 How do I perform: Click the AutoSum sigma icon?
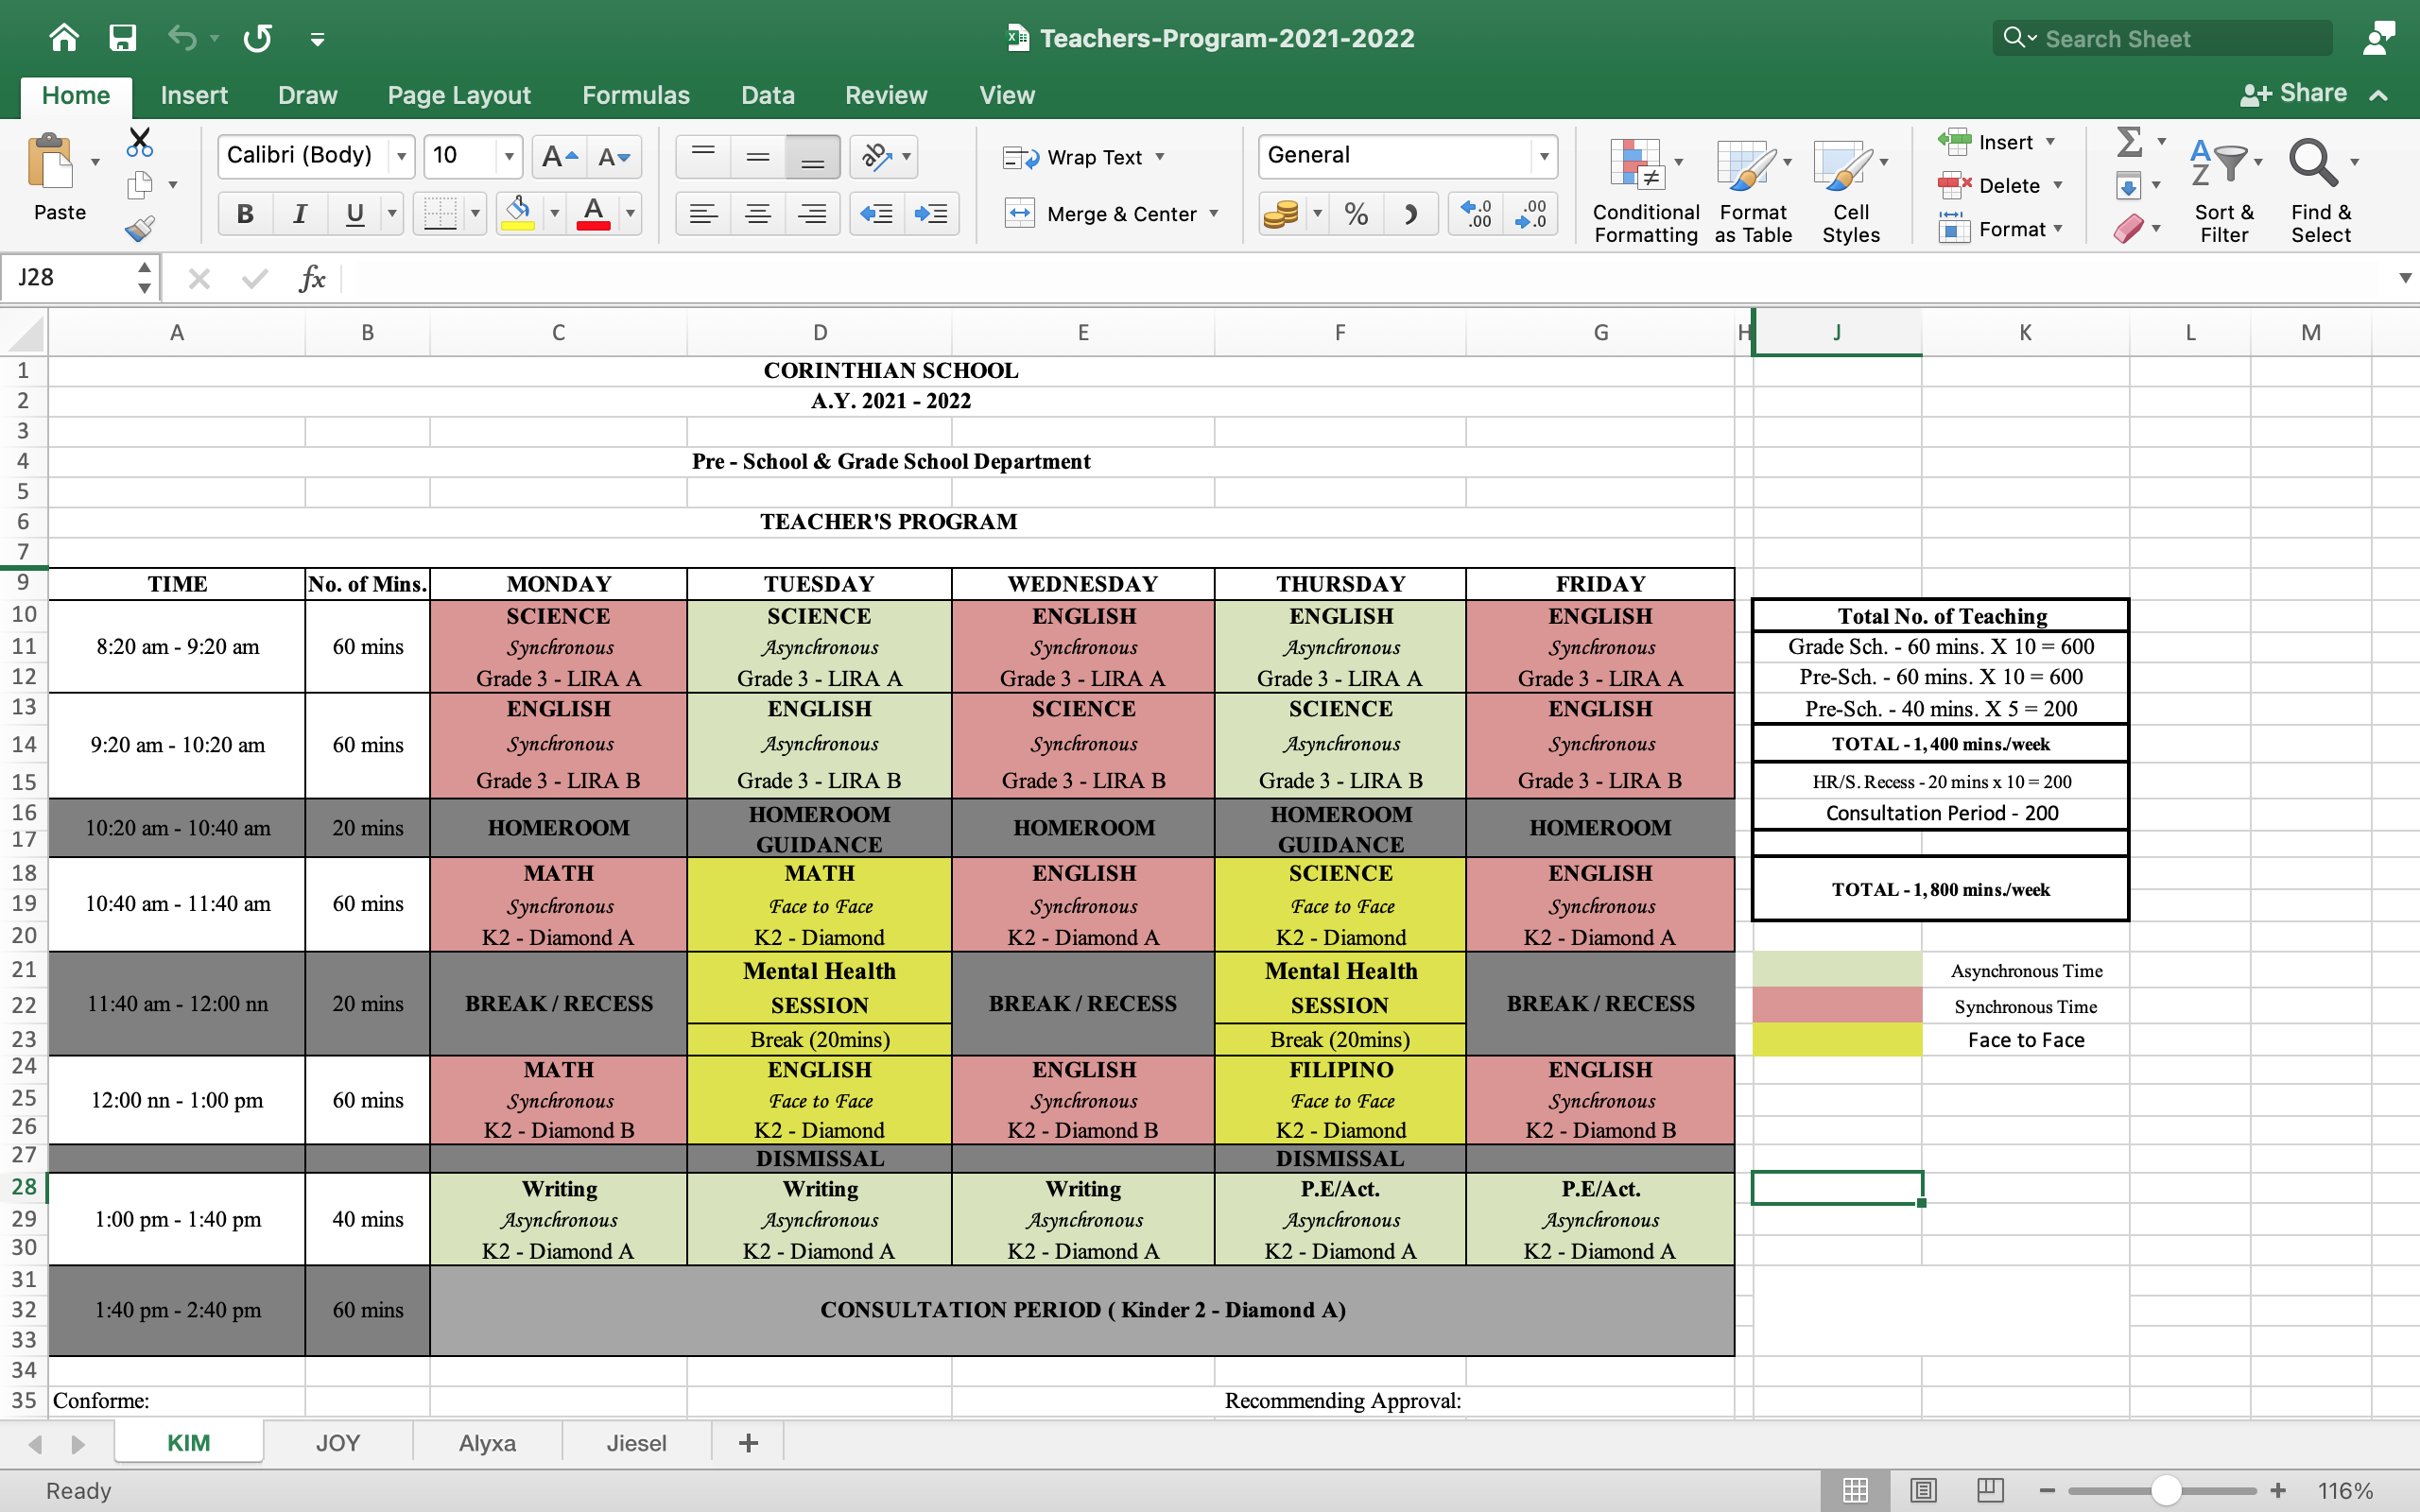click(2129, 142)
